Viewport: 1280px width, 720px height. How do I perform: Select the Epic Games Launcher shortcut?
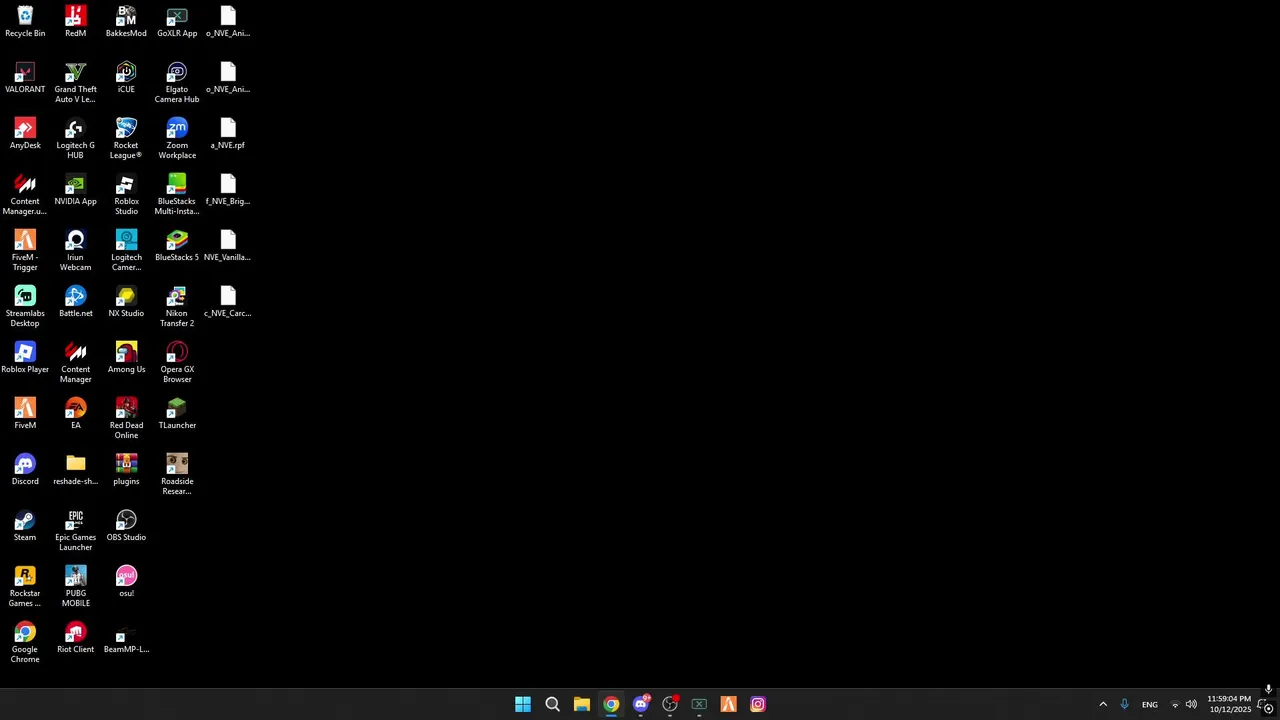[75, 531]
